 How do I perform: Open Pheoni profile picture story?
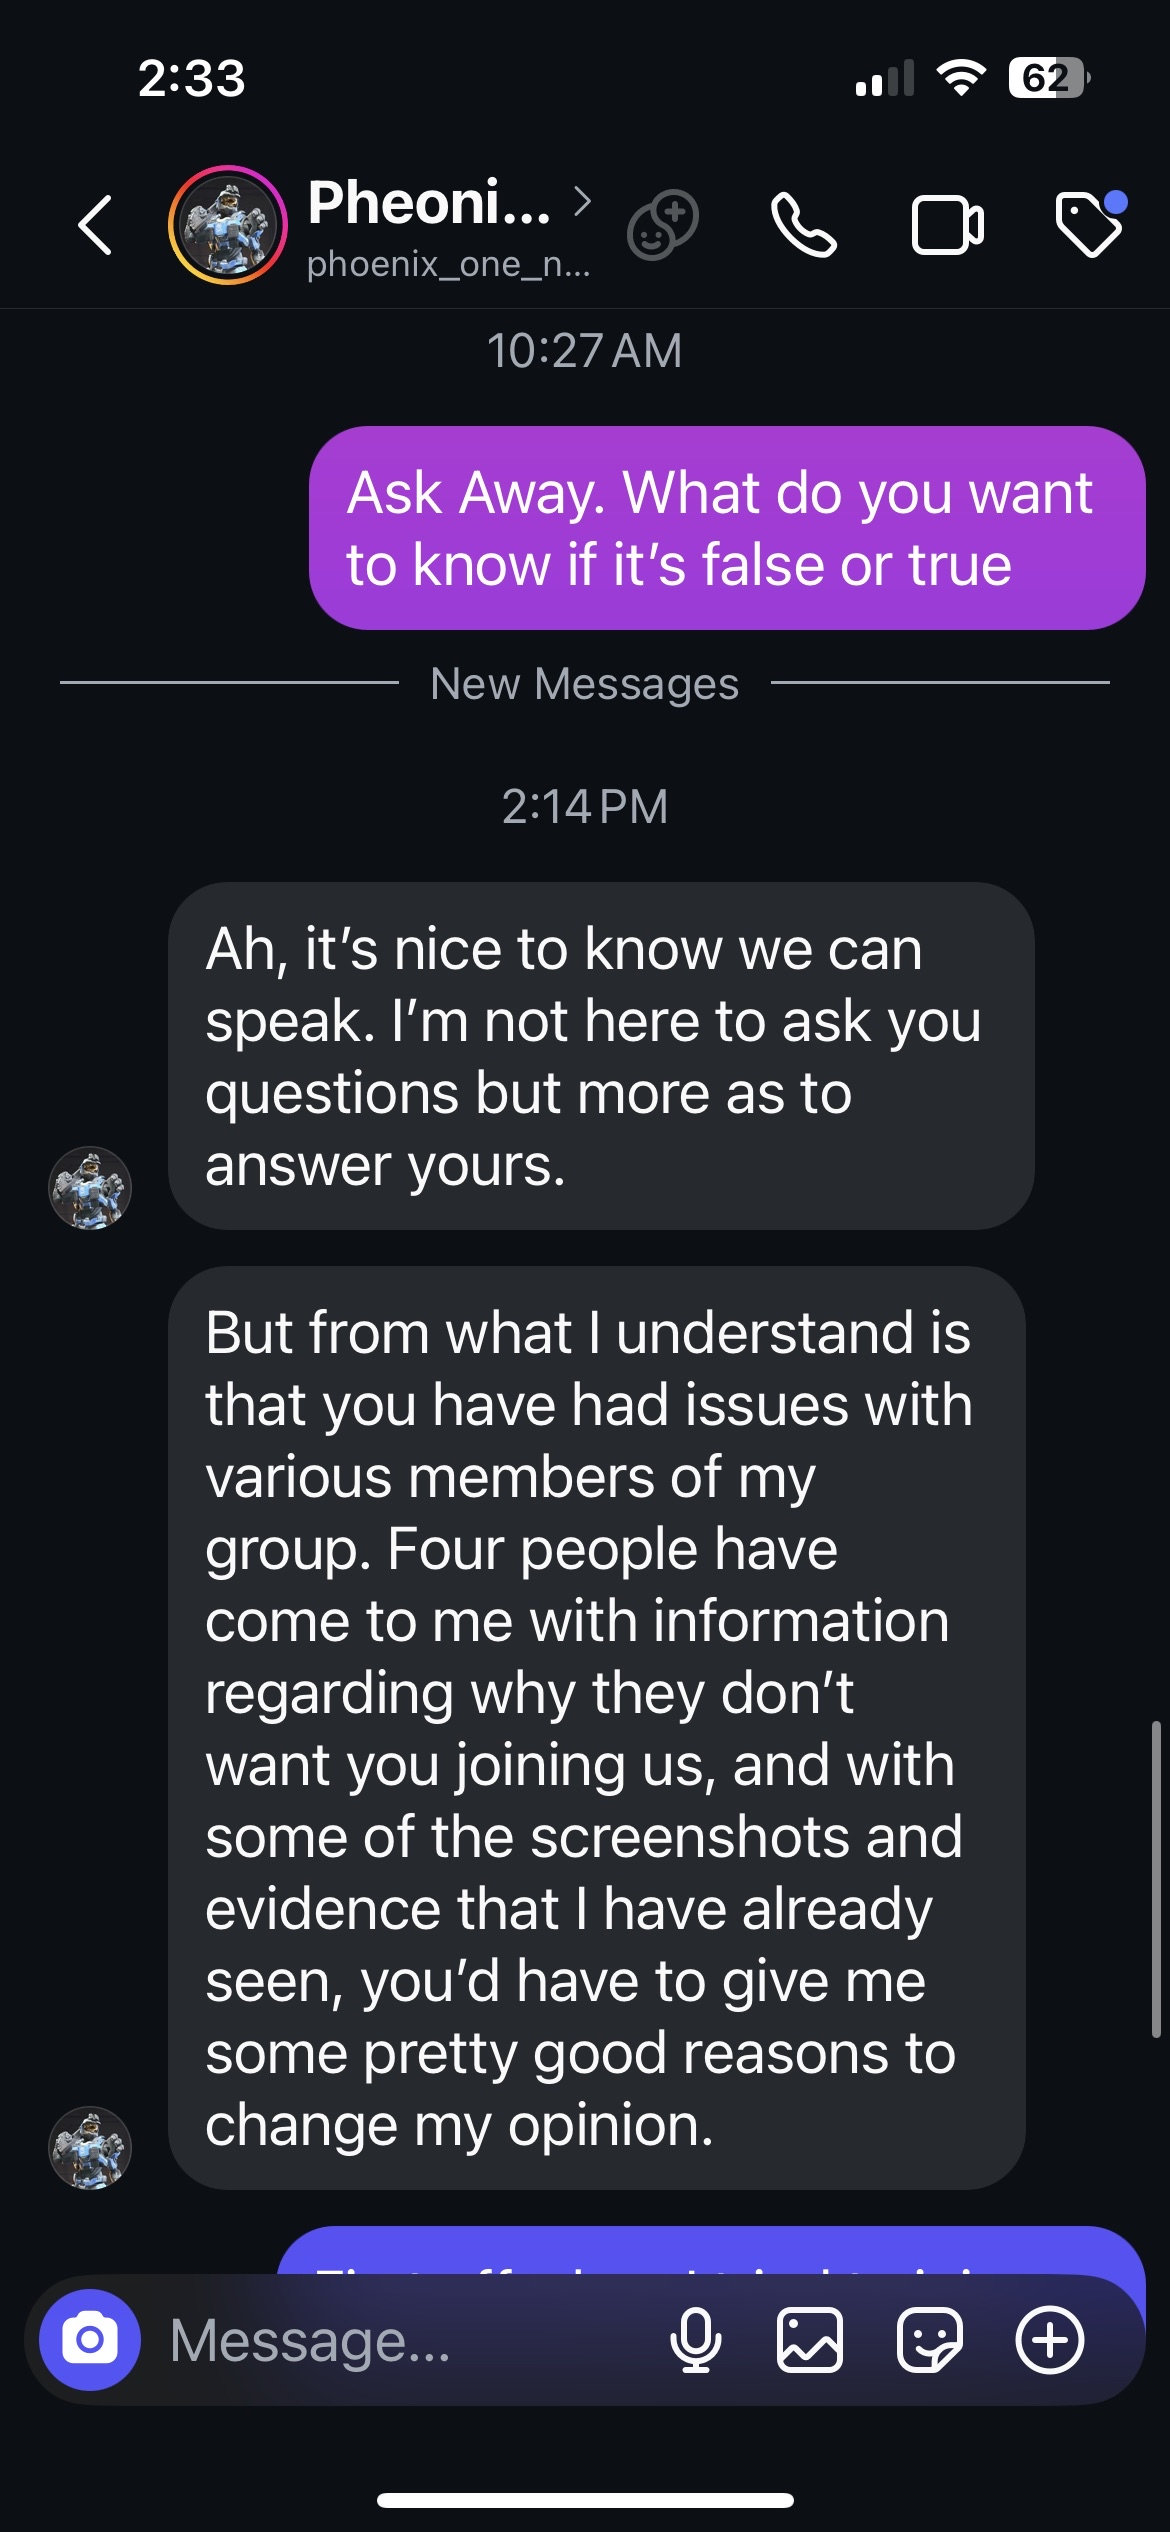[x=228, y=225]
